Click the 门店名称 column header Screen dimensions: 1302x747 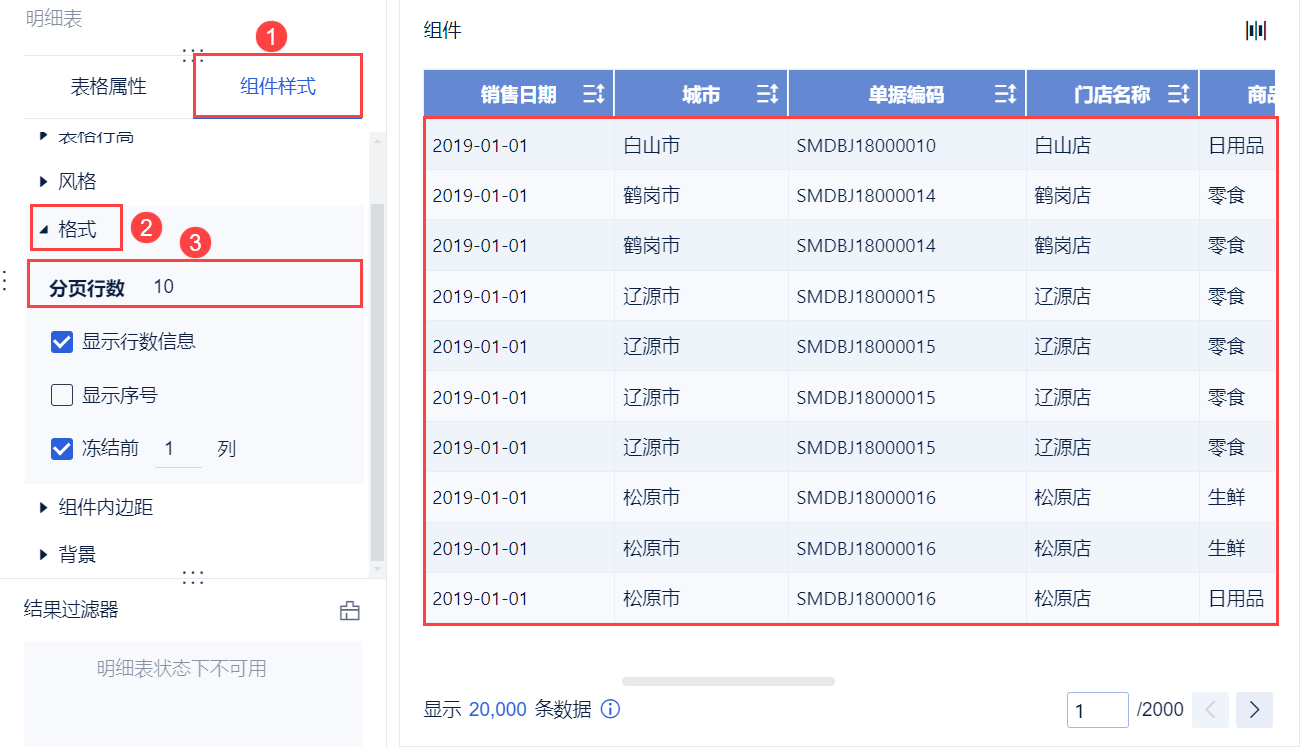1112,94
